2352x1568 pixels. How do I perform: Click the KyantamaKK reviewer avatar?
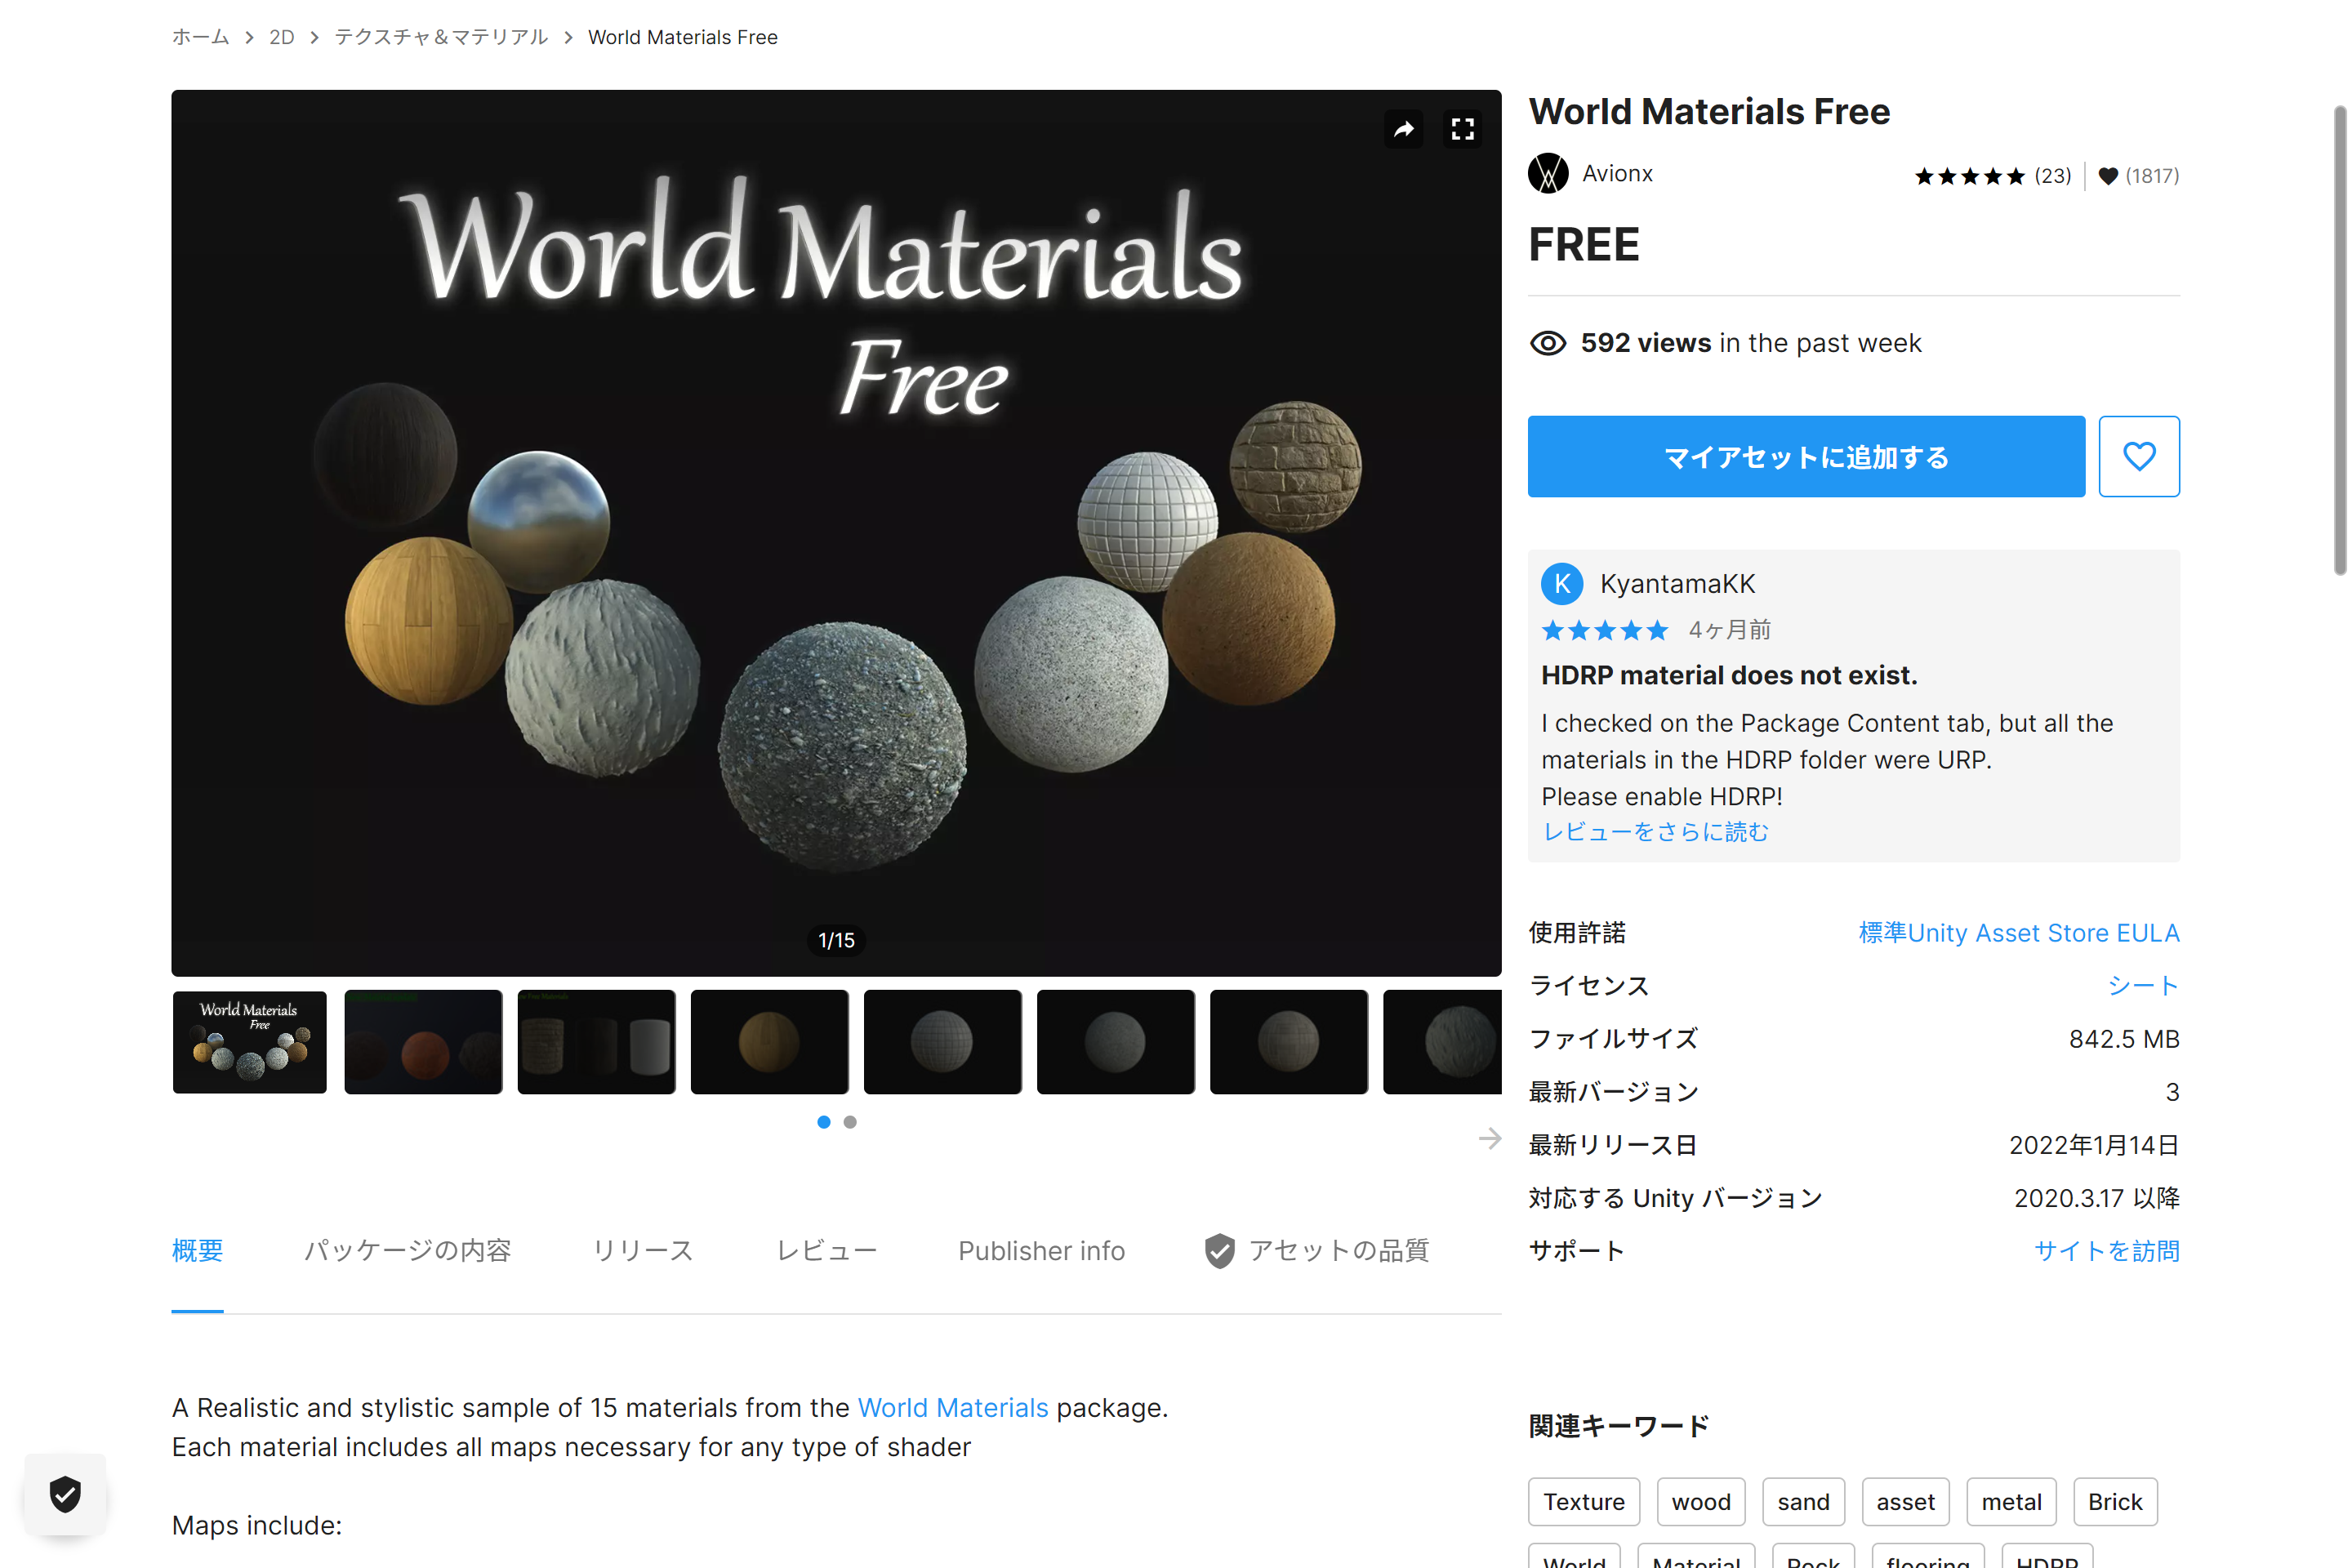coord(1564,585)
